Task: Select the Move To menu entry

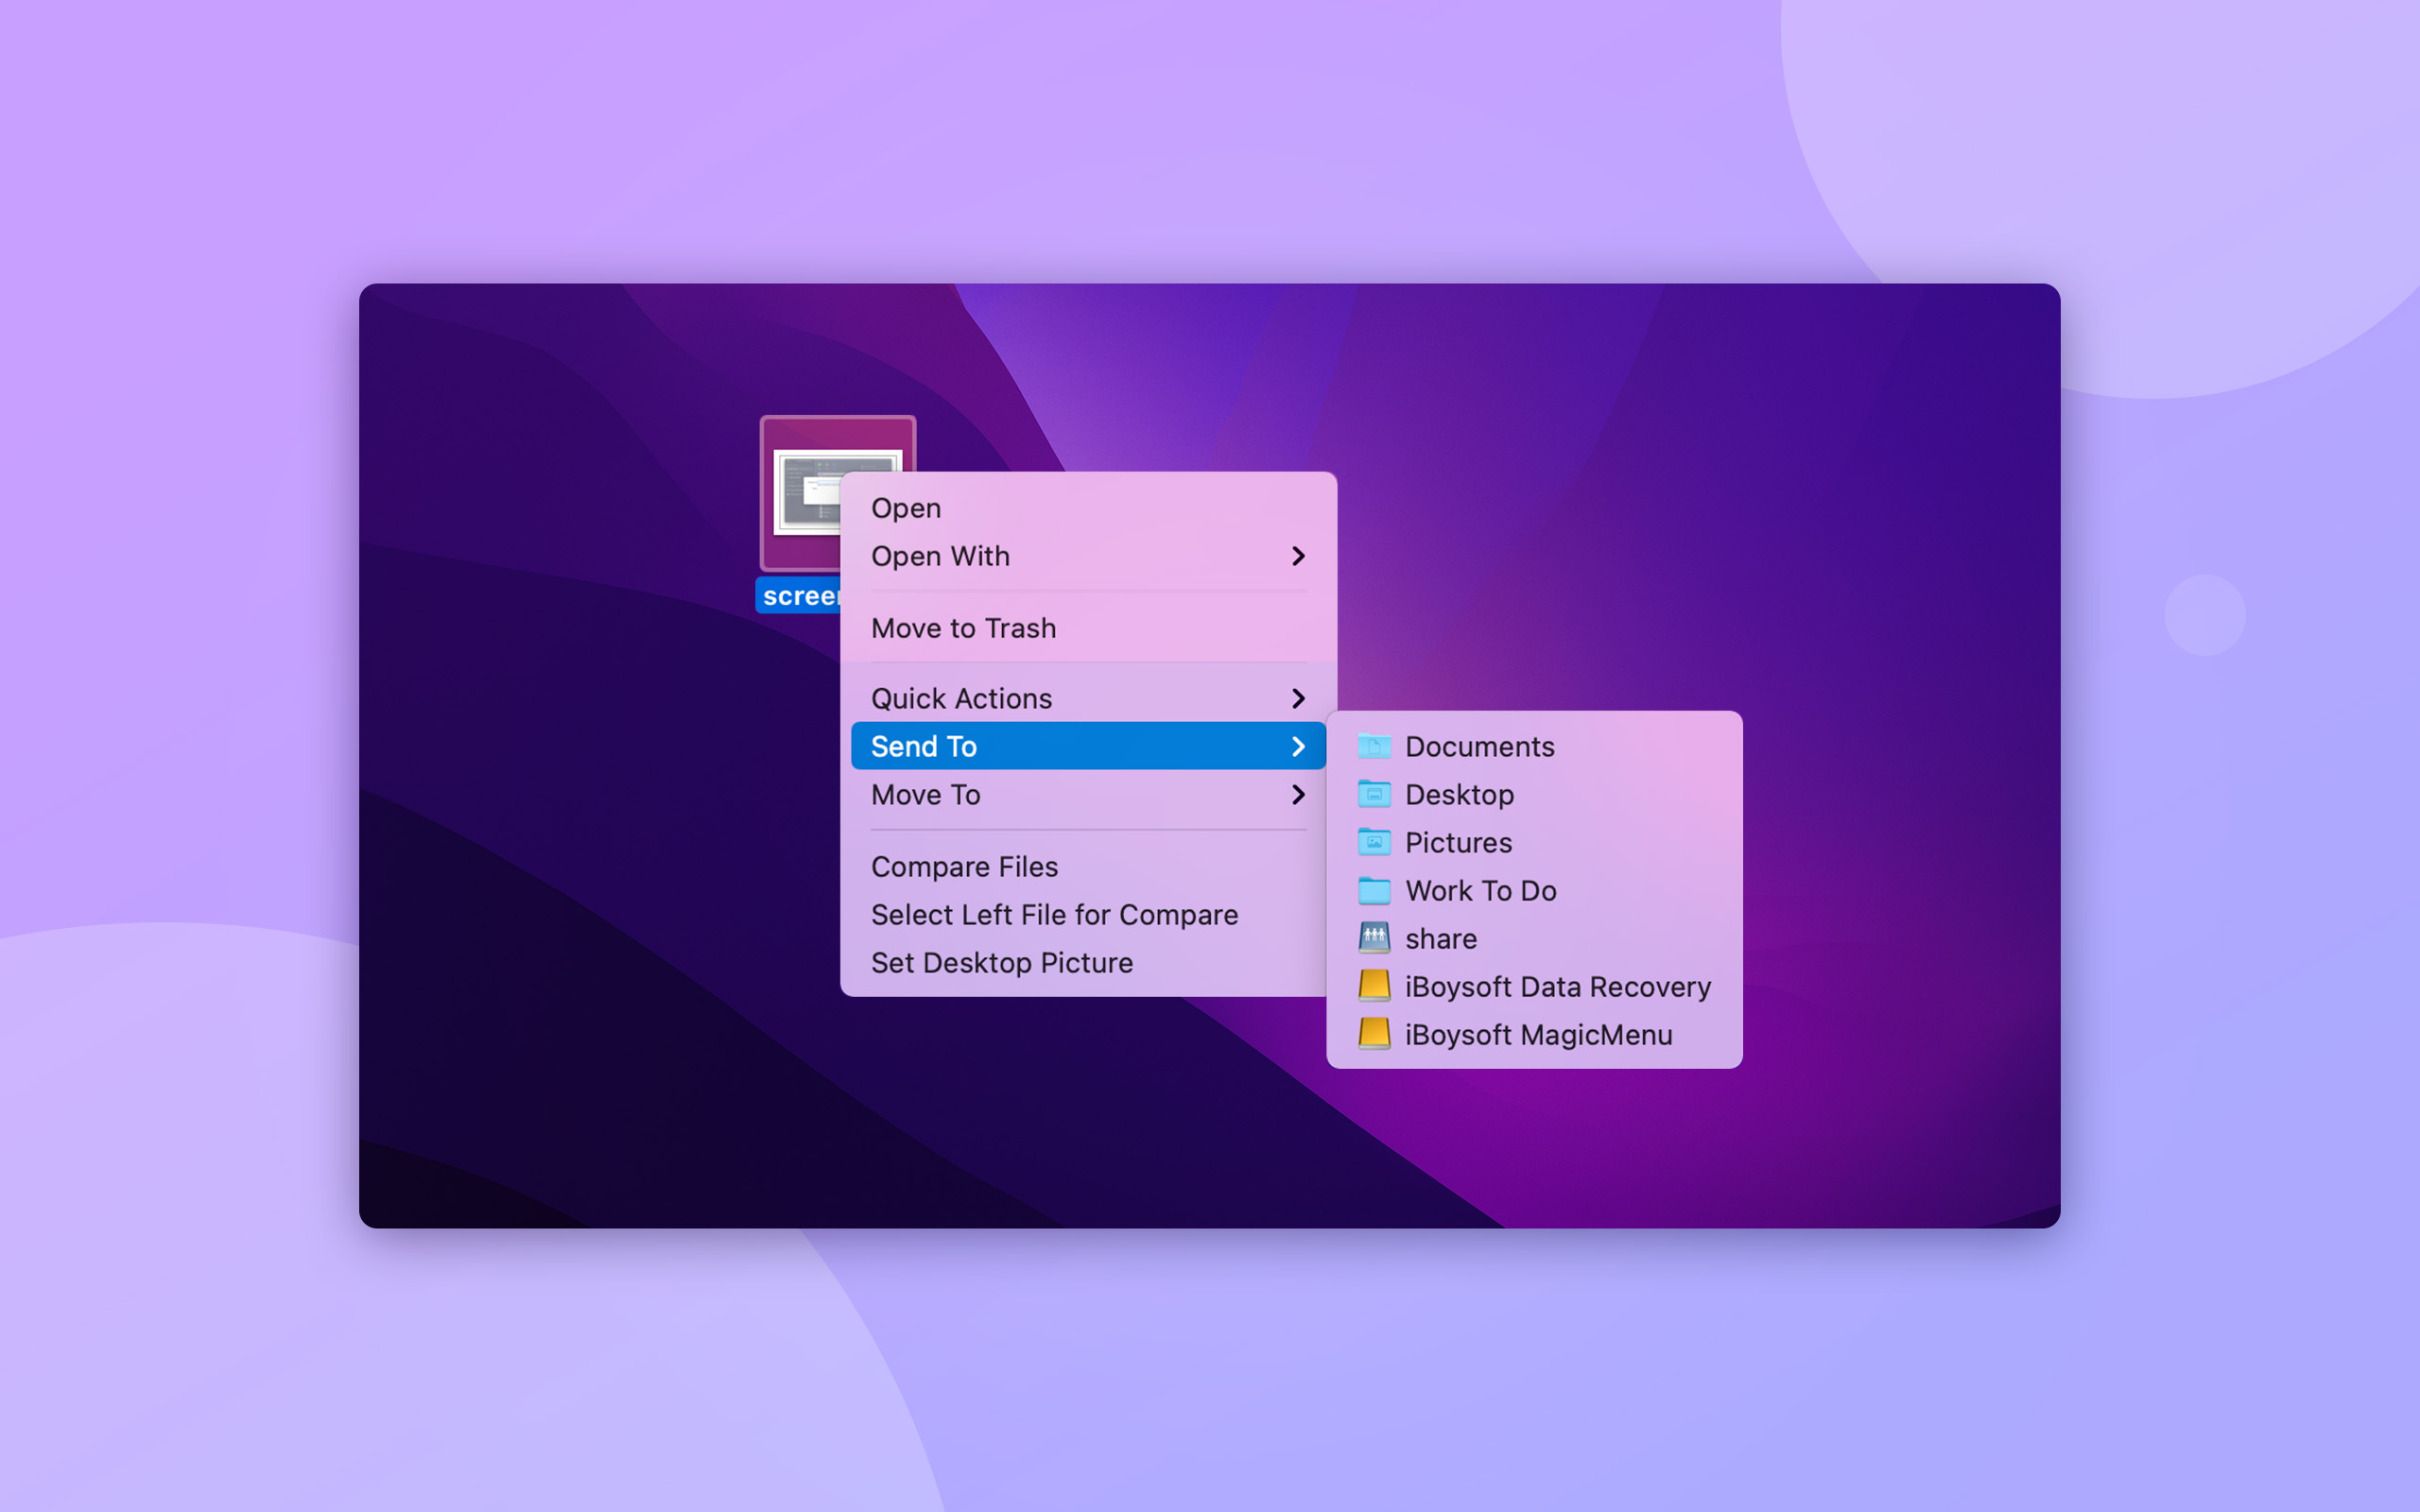Action: coord(1088,794)
